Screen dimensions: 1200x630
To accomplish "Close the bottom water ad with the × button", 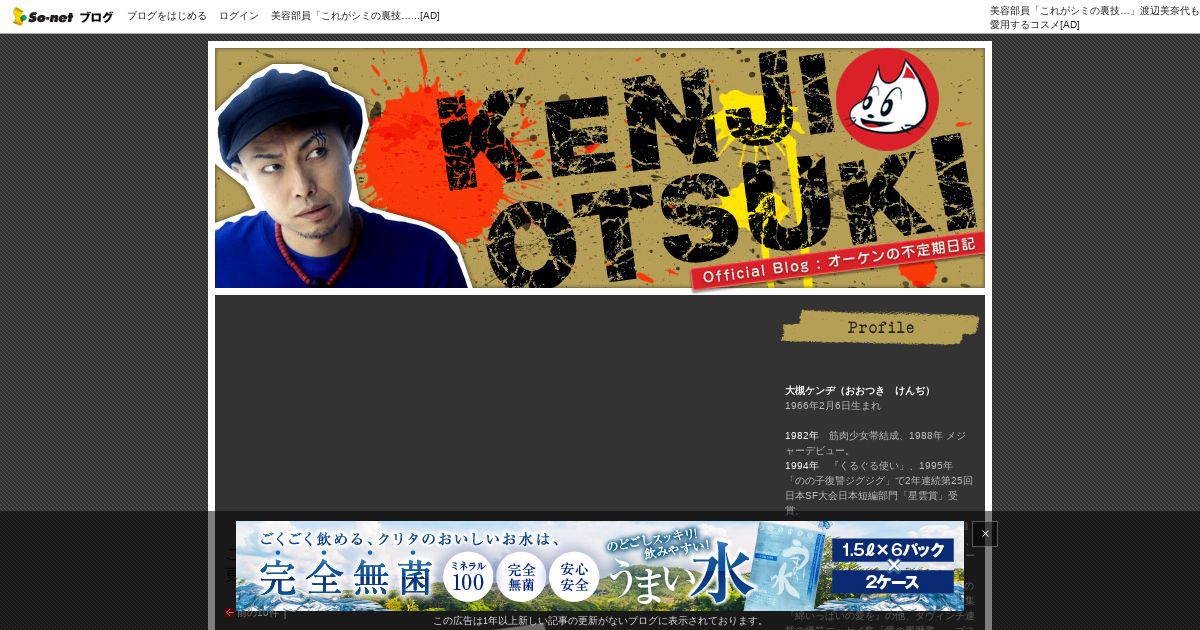I will coord(985,534).
